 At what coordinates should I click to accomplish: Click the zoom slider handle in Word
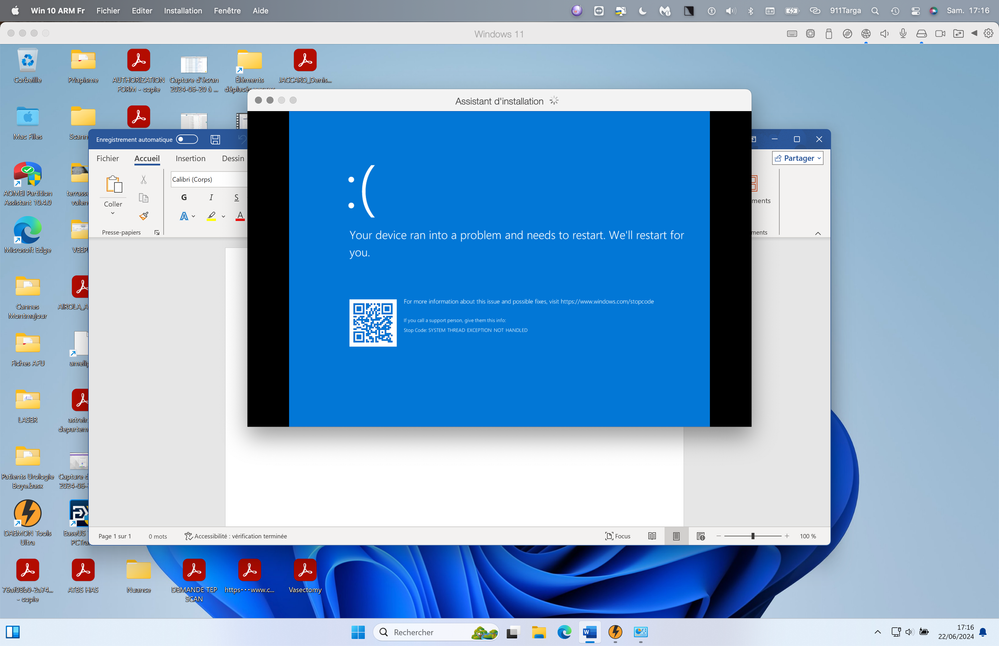pos(752,536)
